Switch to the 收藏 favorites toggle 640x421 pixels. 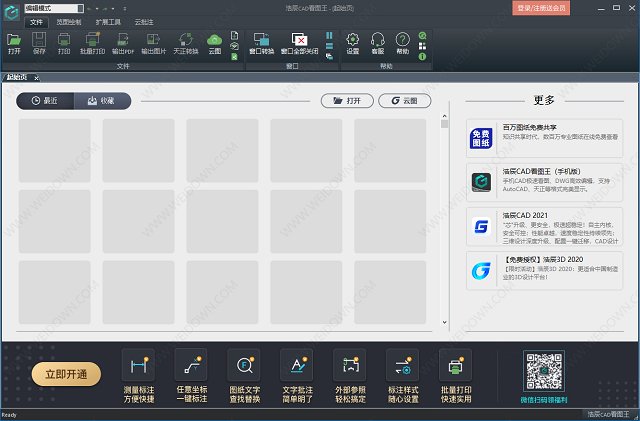101,100
